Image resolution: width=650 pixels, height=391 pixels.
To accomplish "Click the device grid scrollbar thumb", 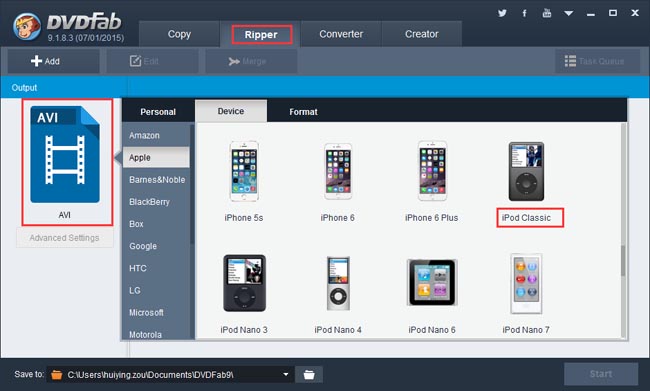I will [x=623, y=260].
